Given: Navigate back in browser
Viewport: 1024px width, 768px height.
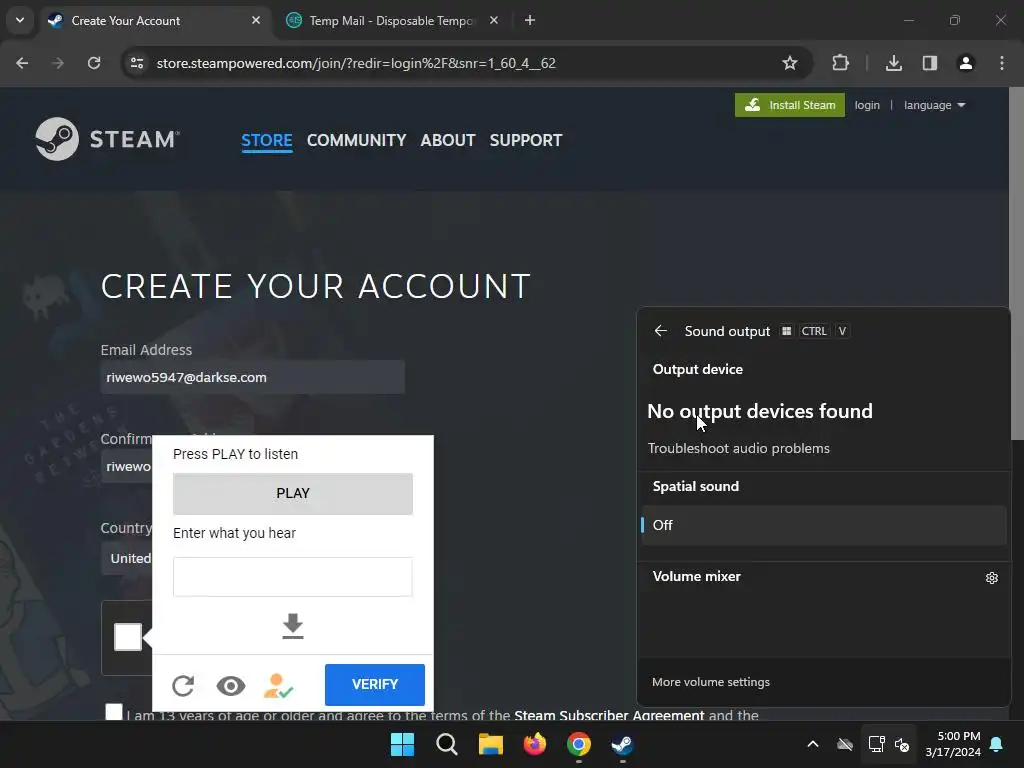Looking at the screenshot, I should pyautogui.click(x=22, y=63).
